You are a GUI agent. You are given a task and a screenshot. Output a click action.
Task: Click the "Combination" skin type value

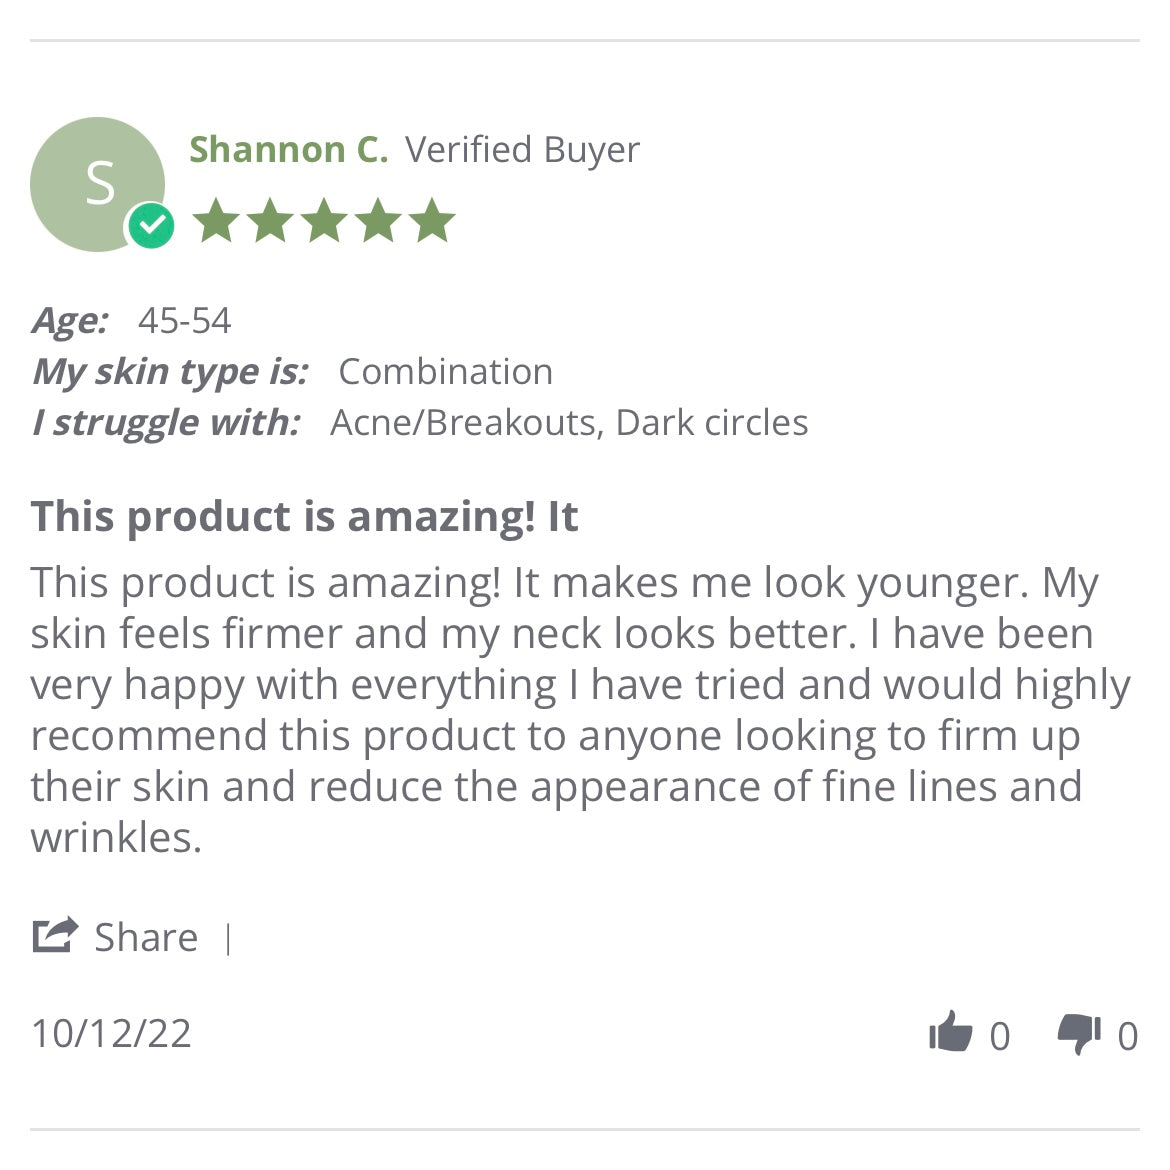pos(445,372)
